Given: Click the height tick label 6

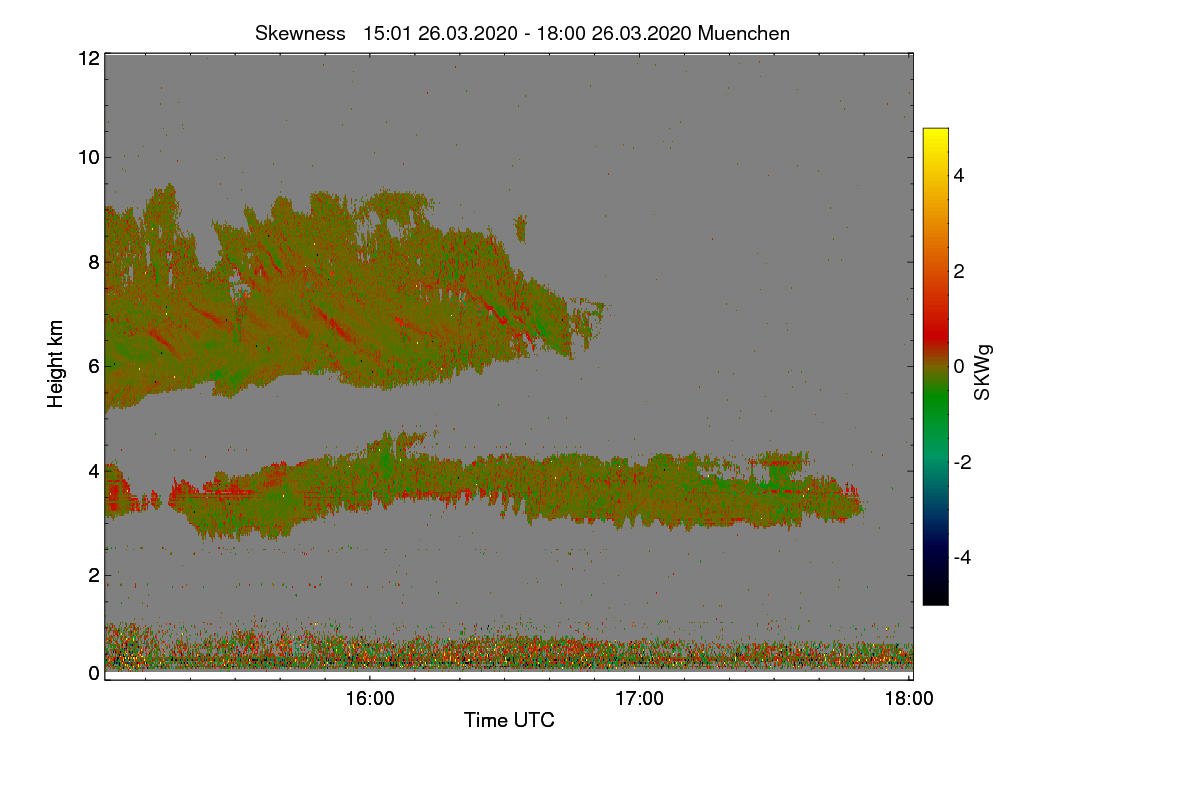Looking at the screenshot, I should point(93,366).
